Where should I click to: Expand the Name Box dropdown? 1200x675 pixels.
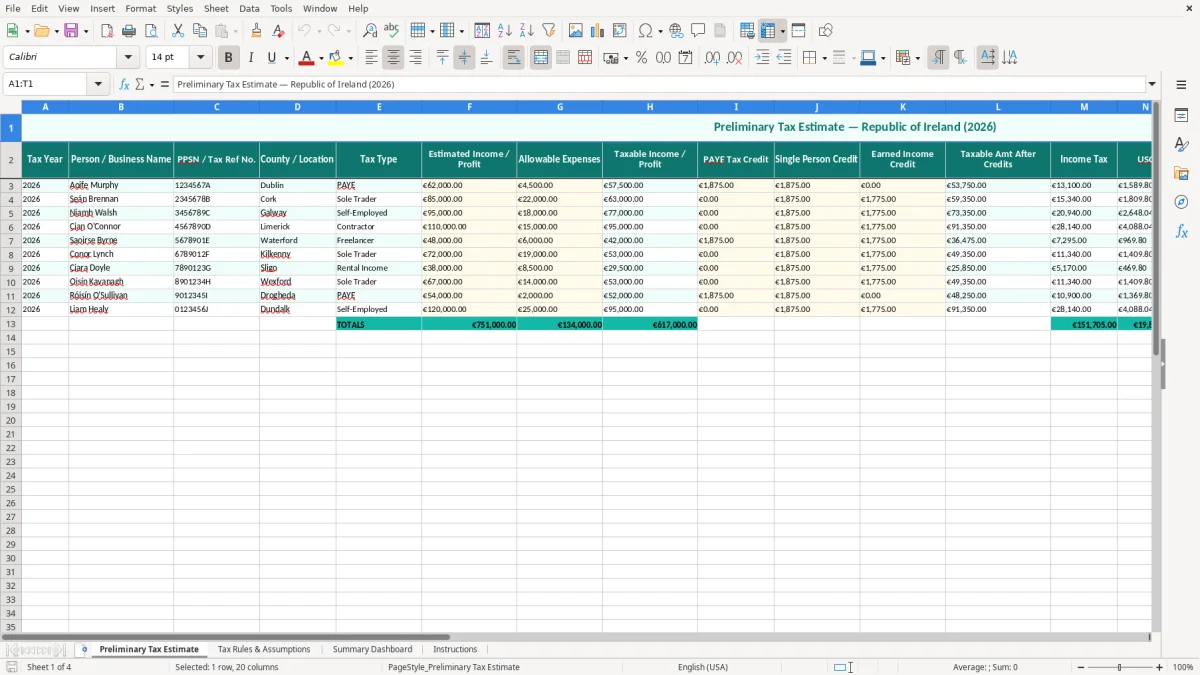click(x=98, y=85)
